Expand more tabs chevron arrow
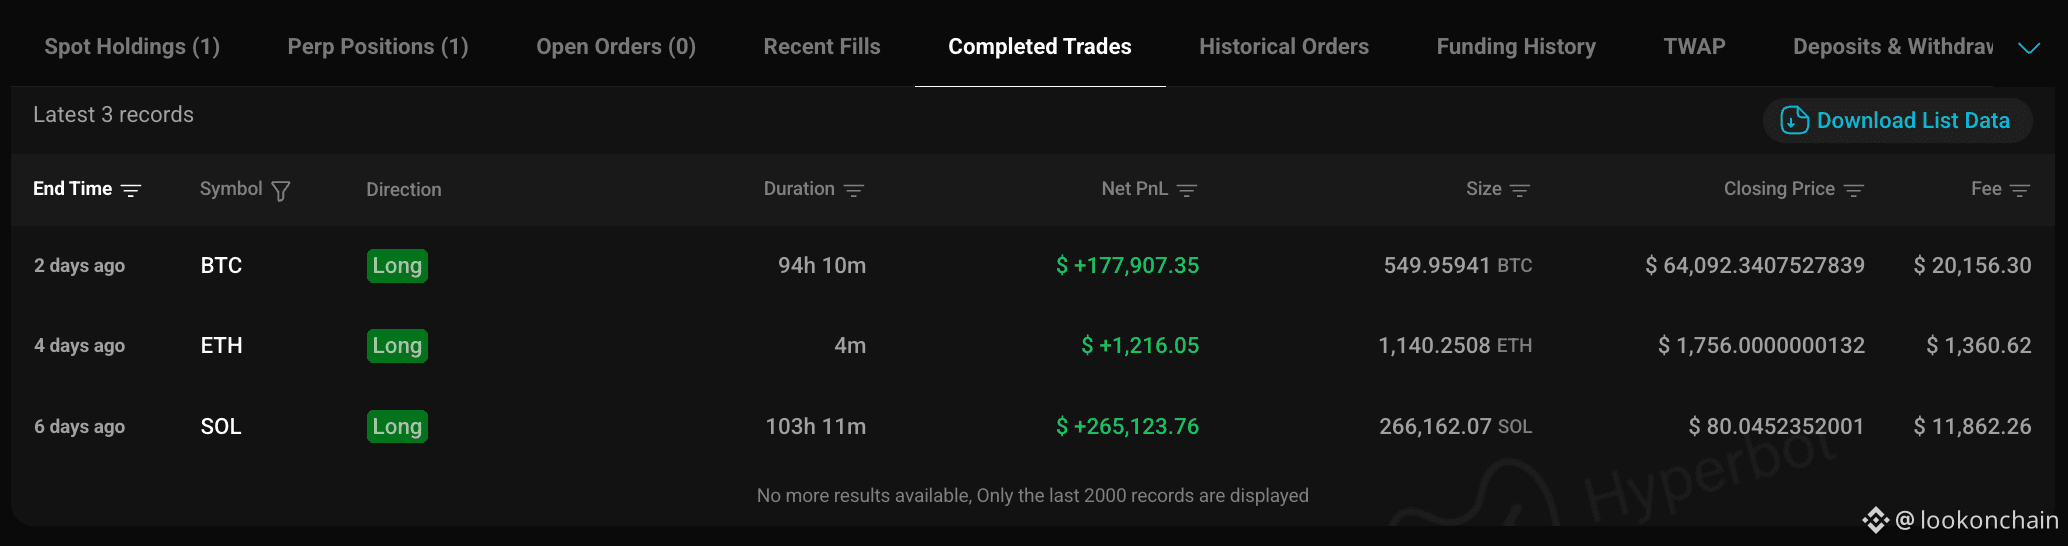 (2029, 48)
